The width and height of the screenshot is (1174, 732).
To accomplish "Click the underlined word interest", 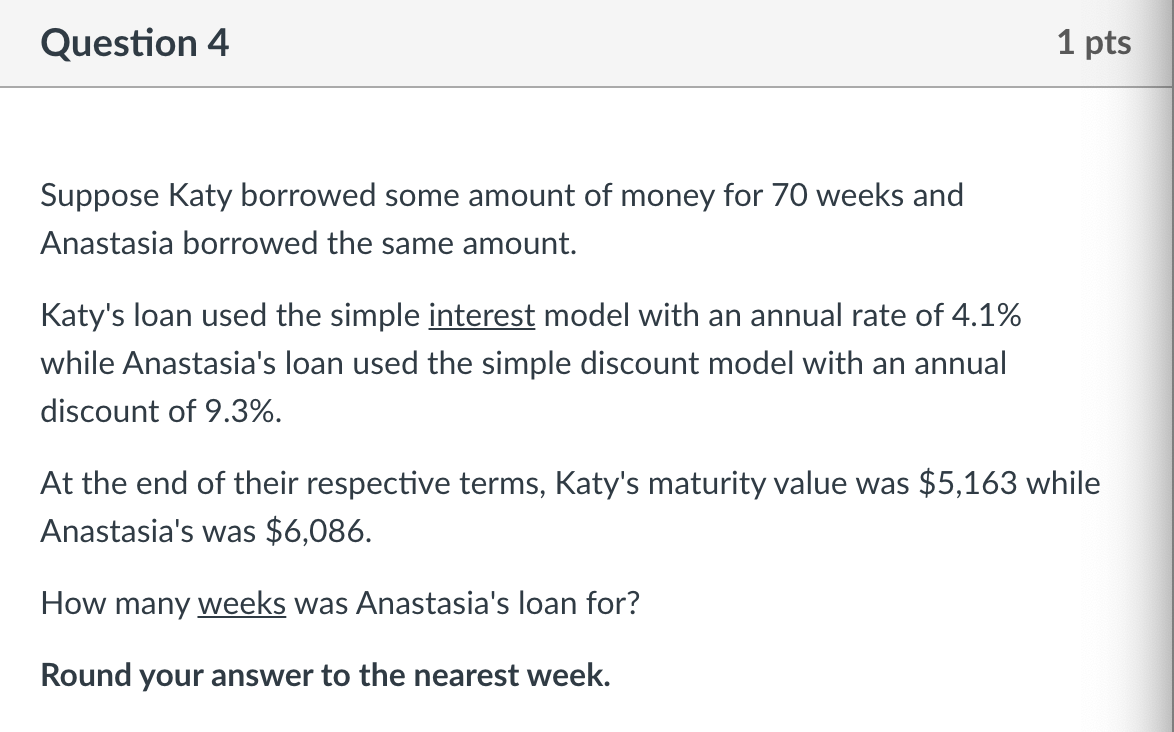I will [x=481, y=315].
